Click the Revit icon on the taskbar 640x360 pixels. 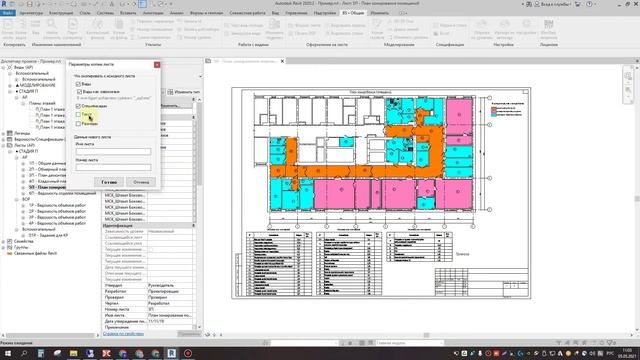(172, 353)
